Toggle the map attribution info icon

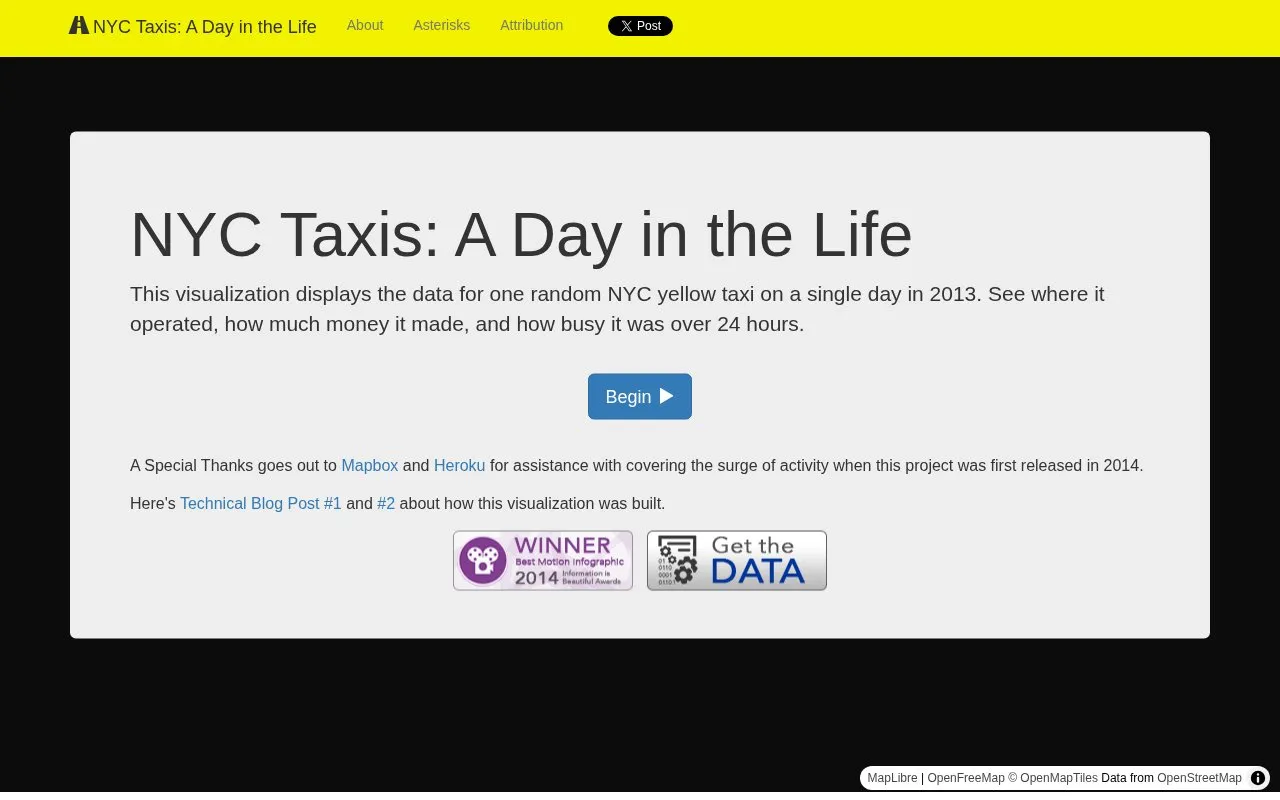click(1258, 778)
